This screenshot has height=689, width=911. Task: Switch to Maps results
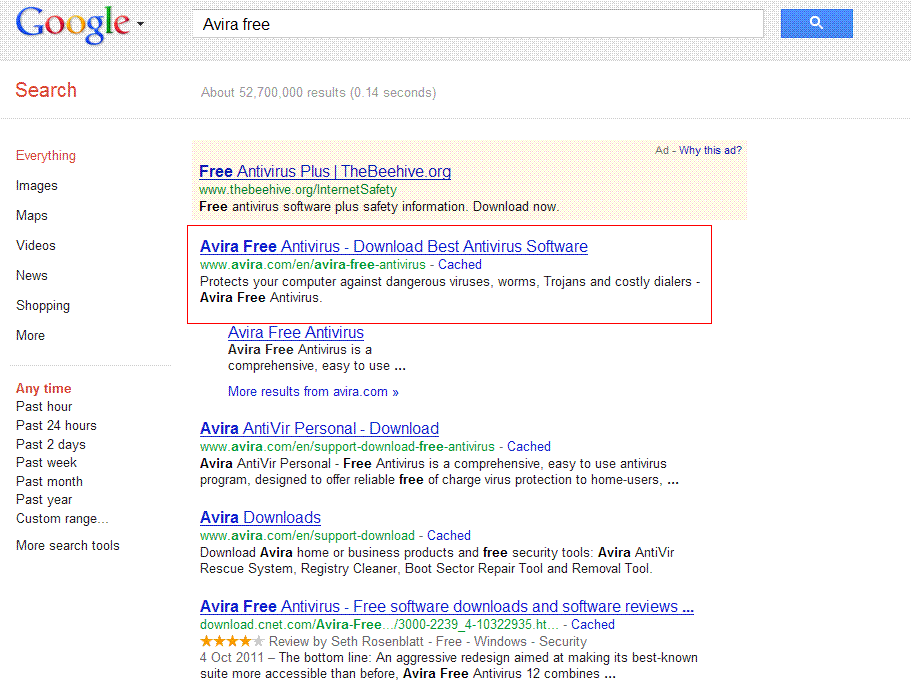(x=32, y=216)
